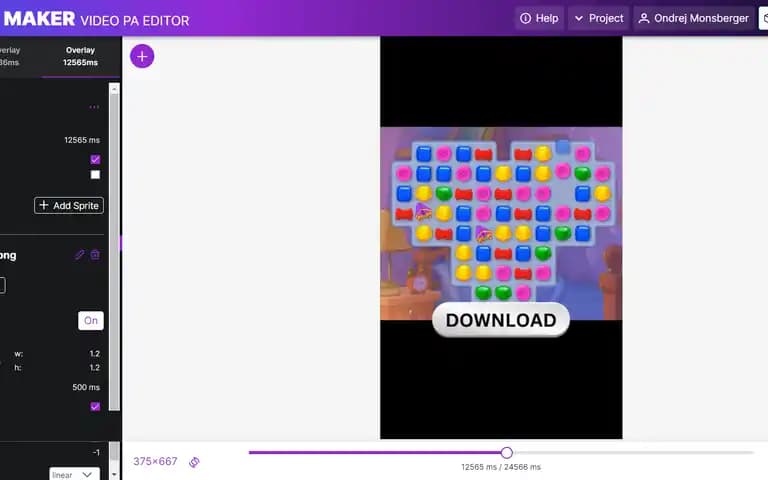Click the trash delete icon

(x=95, y=254)
